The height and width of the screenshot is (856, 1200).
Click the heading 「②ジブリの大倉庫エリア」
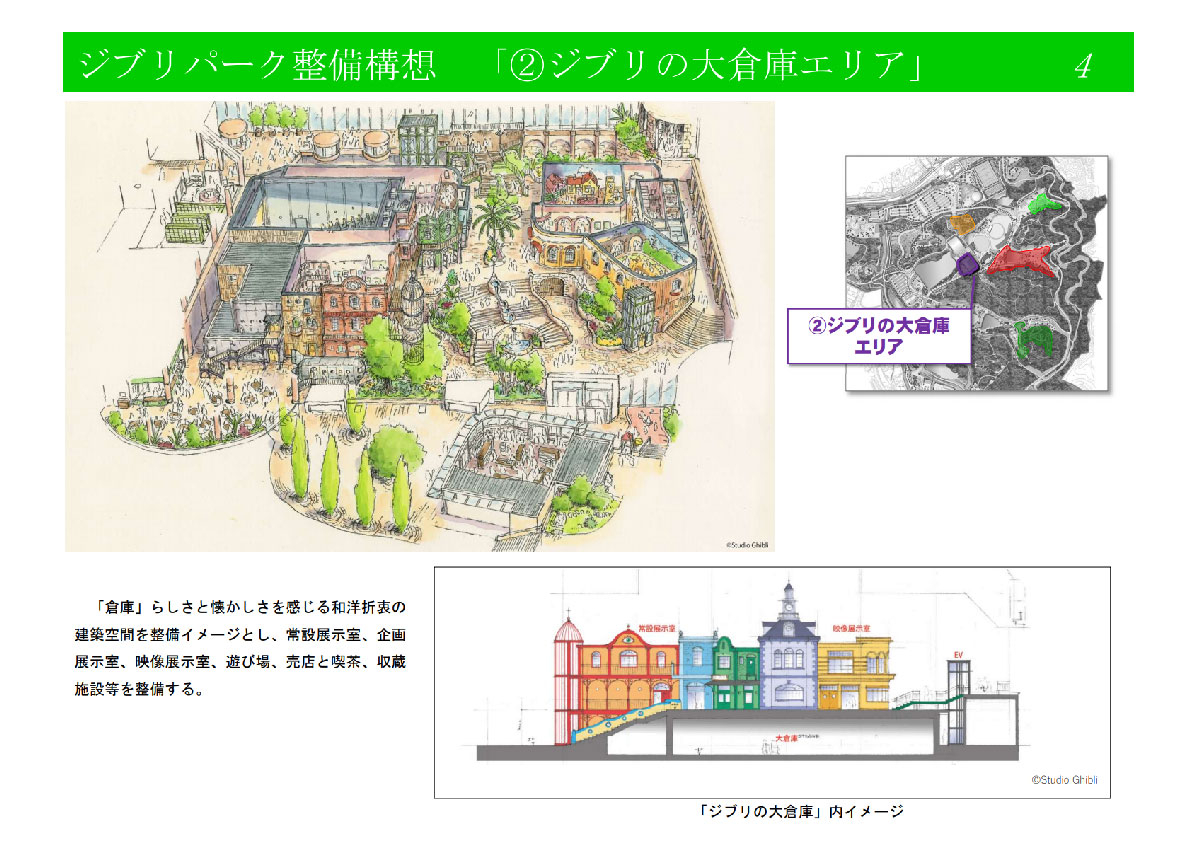point(710,65)
